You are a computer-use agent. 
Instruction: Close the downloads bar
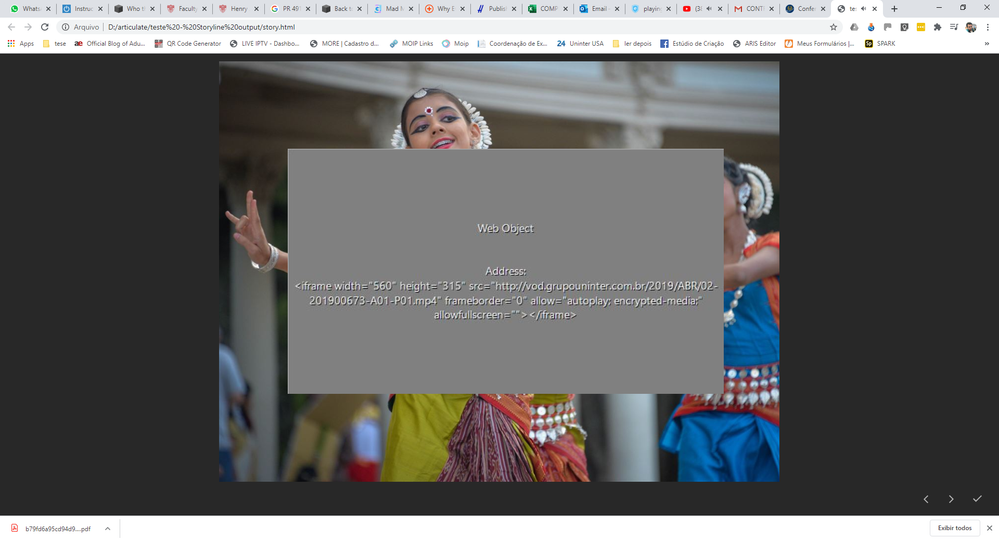point(987,528)
